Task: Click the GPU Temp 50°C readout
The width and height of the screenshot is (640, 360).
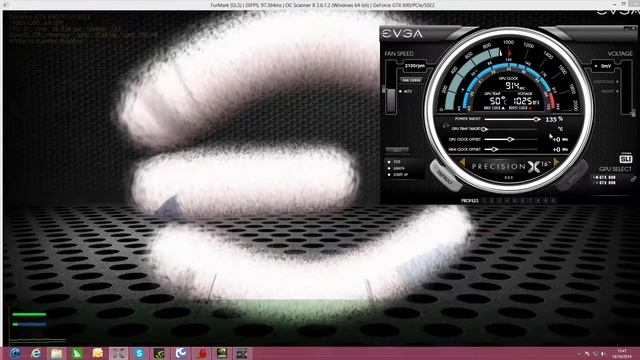Action: tap(498, 101)
